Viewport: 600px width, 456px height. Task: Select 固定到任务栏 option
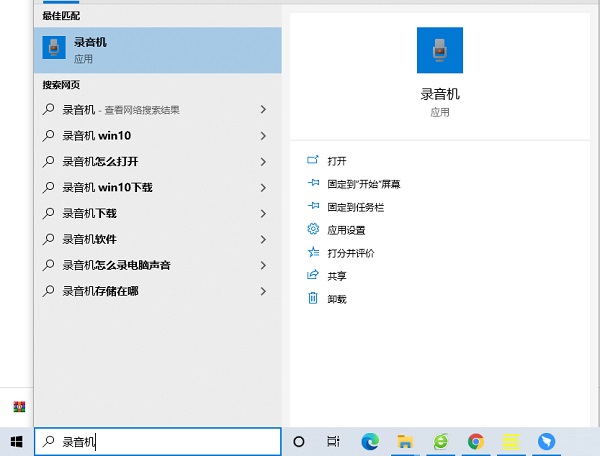coord(355,207)
